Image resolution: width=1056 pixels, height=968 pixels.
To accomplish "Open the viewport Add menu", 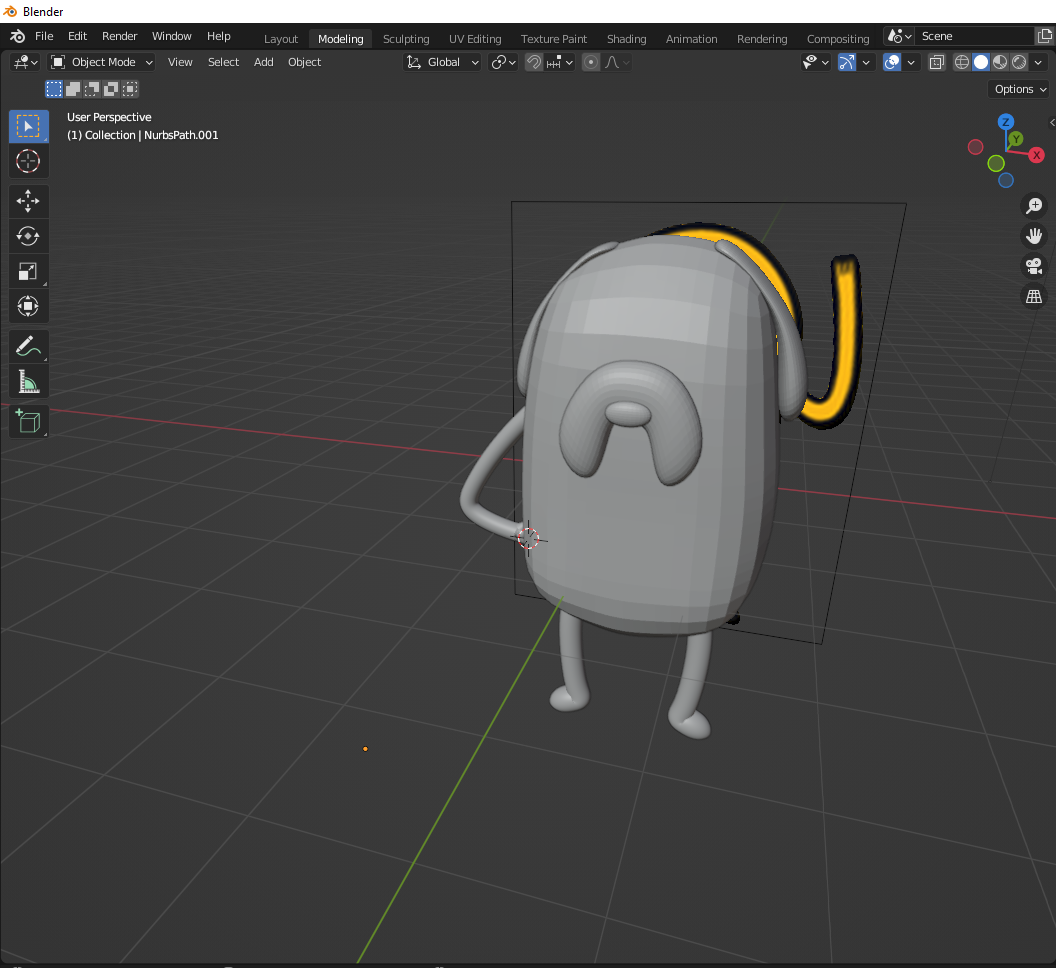I will coord(263,63).
